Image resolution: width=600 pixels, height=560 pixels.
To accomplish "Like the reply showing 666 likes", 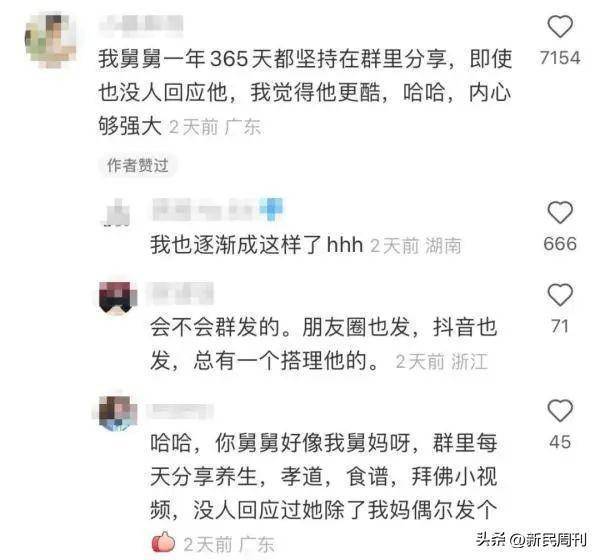I will pyautogui.click(x=560, y=212).
